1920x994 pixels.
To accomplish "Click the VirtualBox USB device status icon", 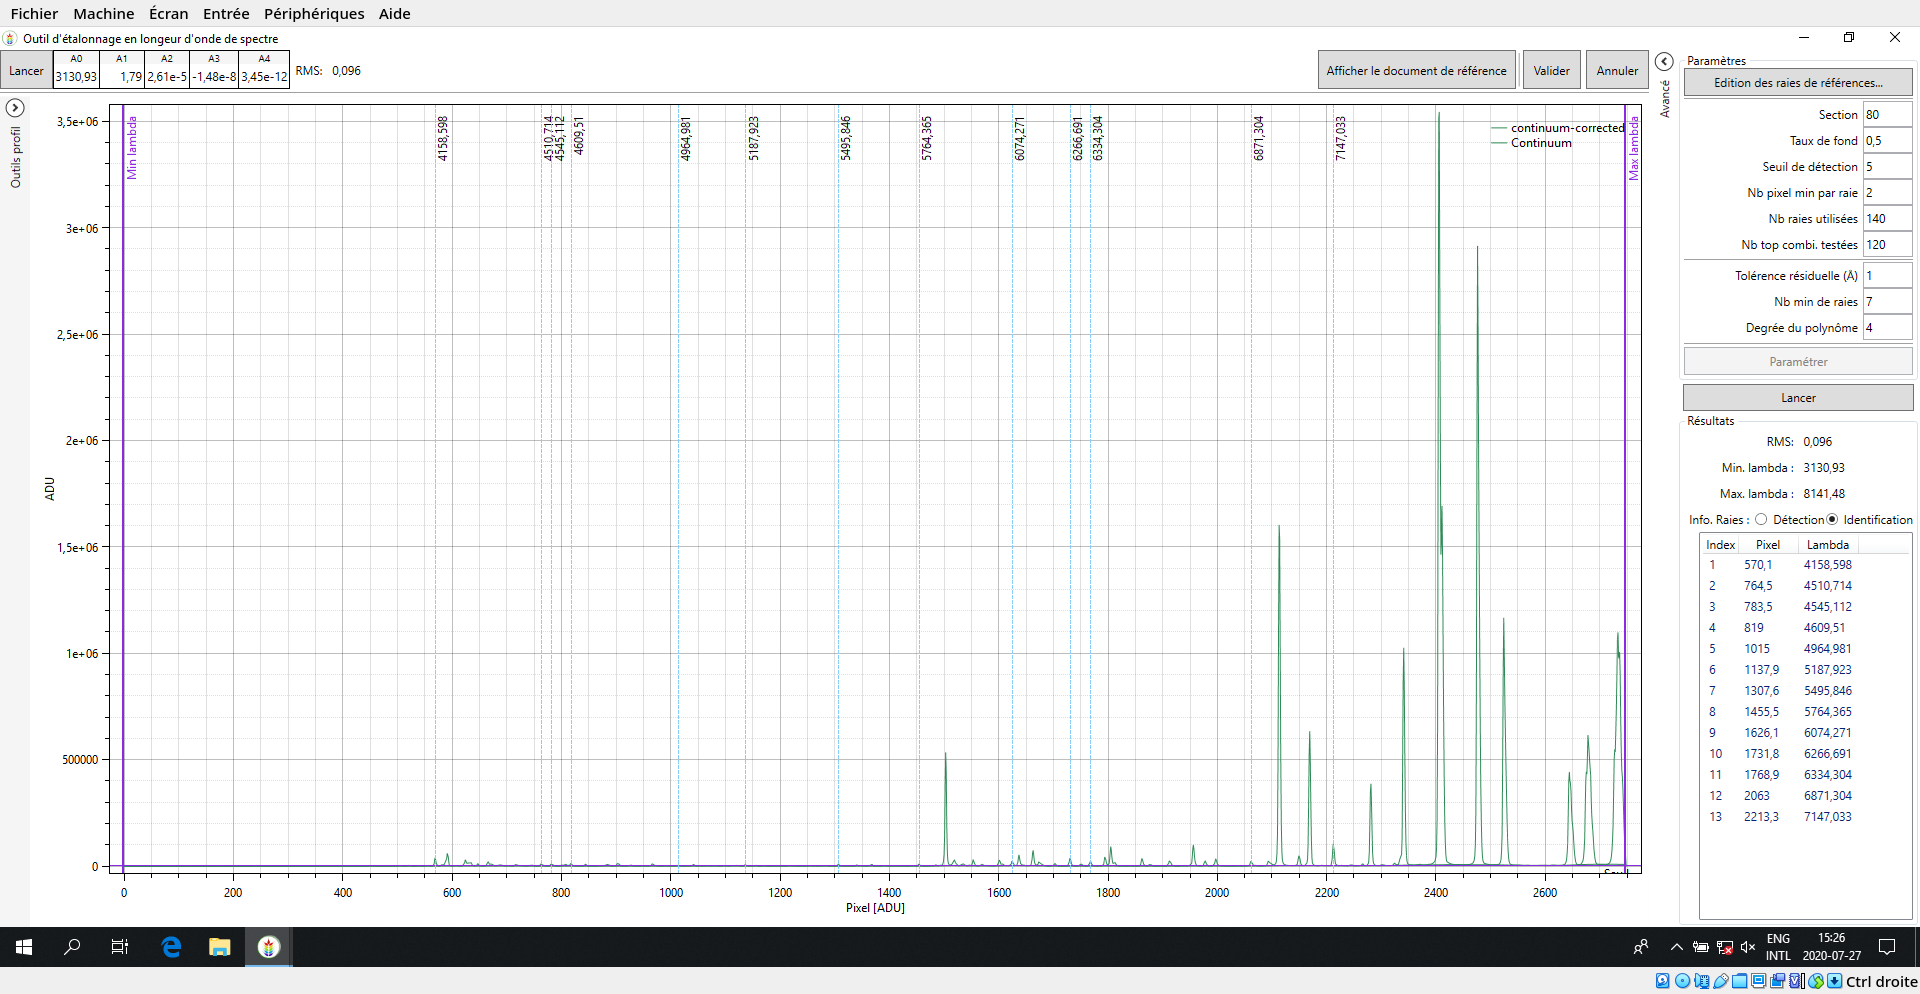I will (x=1721, y=981).
